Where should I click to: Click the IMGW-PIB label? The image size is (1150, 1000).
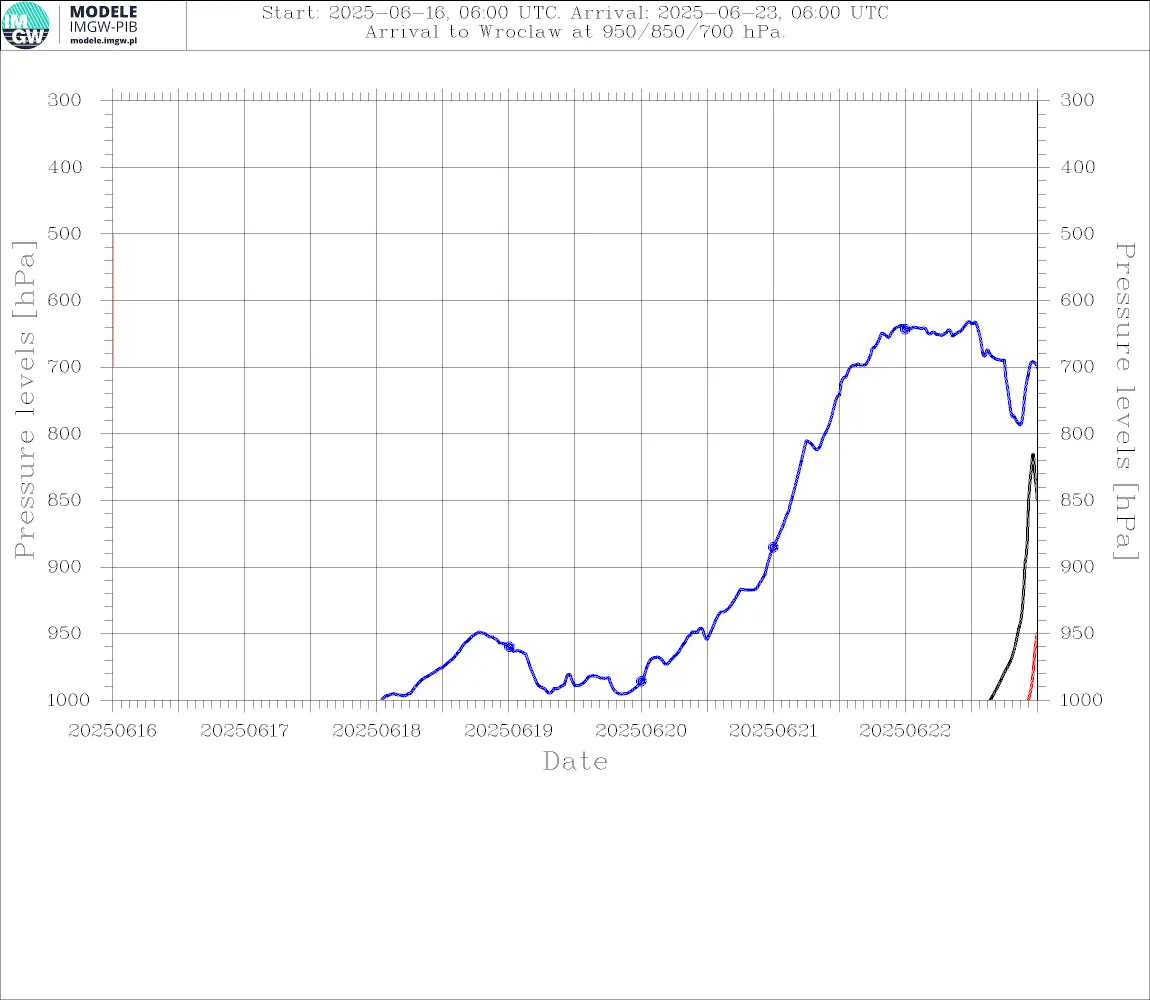click(x=103, y=27)
